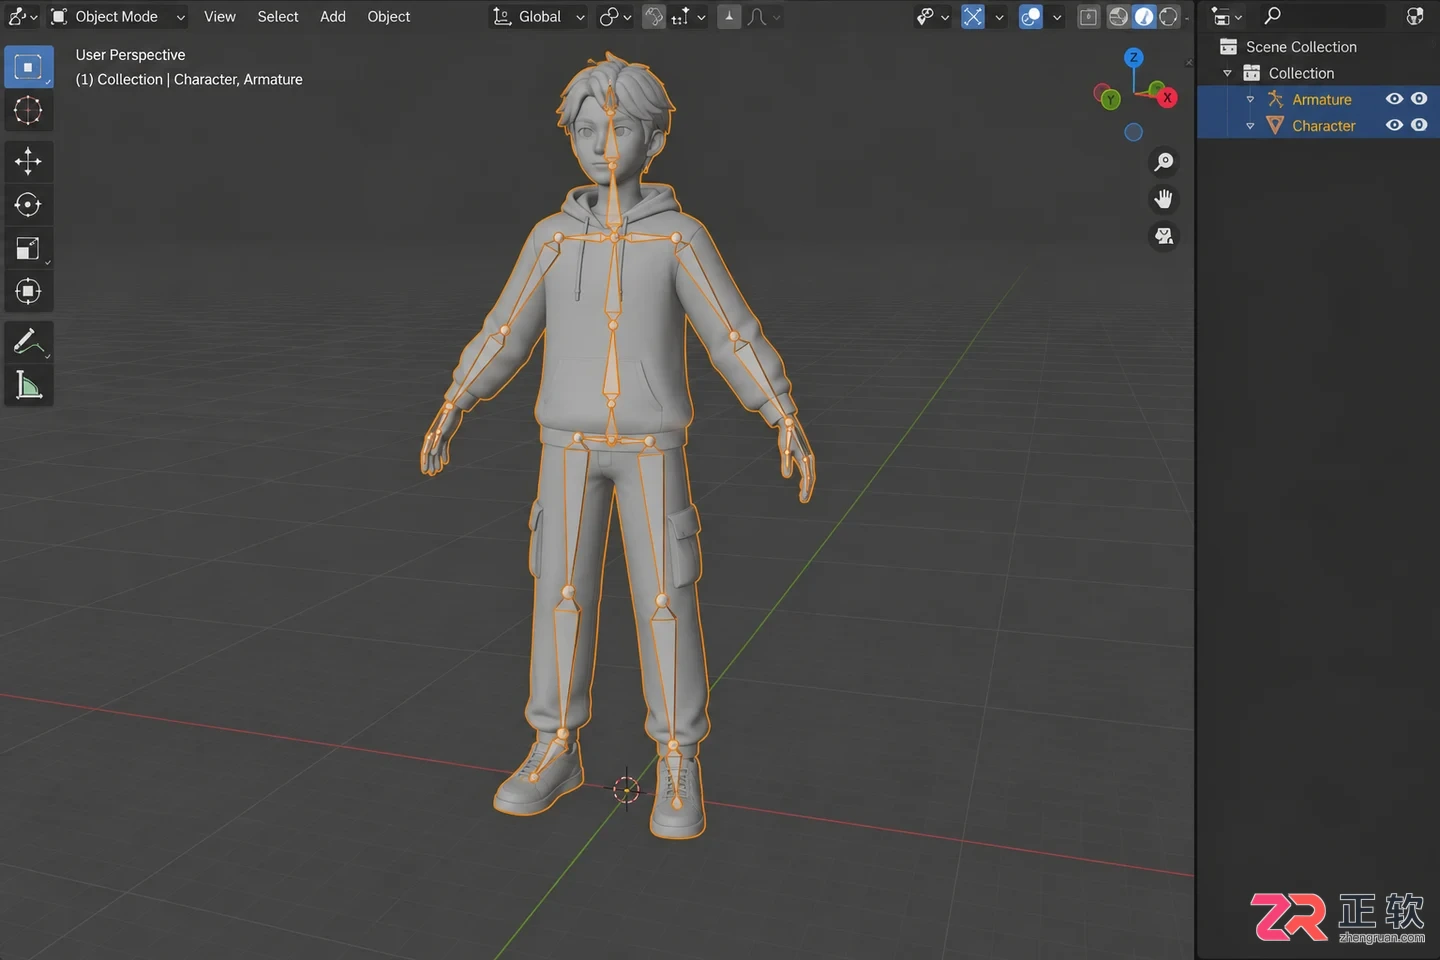
Task: Toggle snapping magnet in header
Action: 654,17
